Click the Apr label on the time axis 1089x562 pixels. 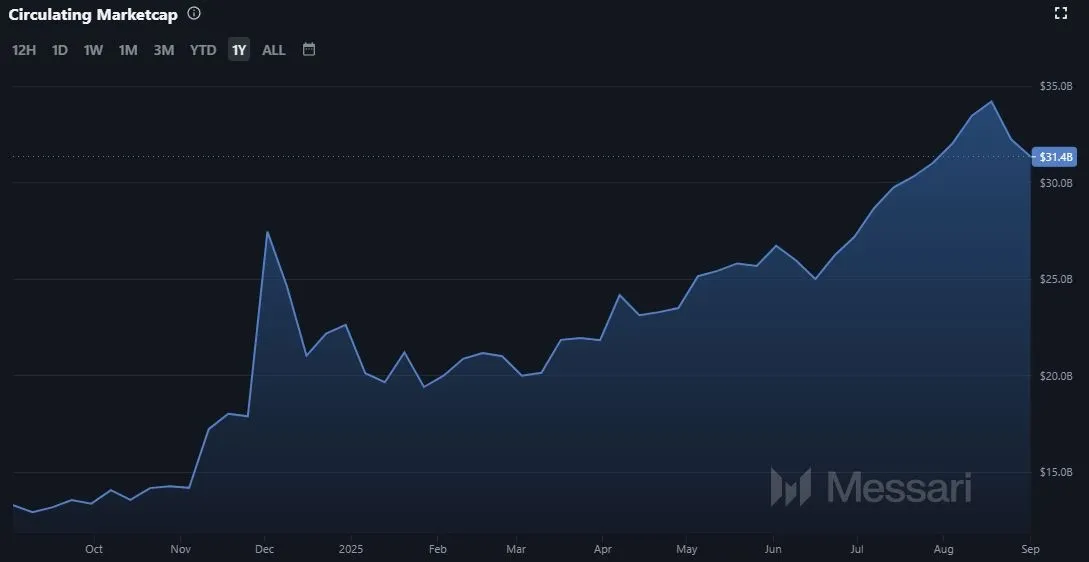point(602,549)
